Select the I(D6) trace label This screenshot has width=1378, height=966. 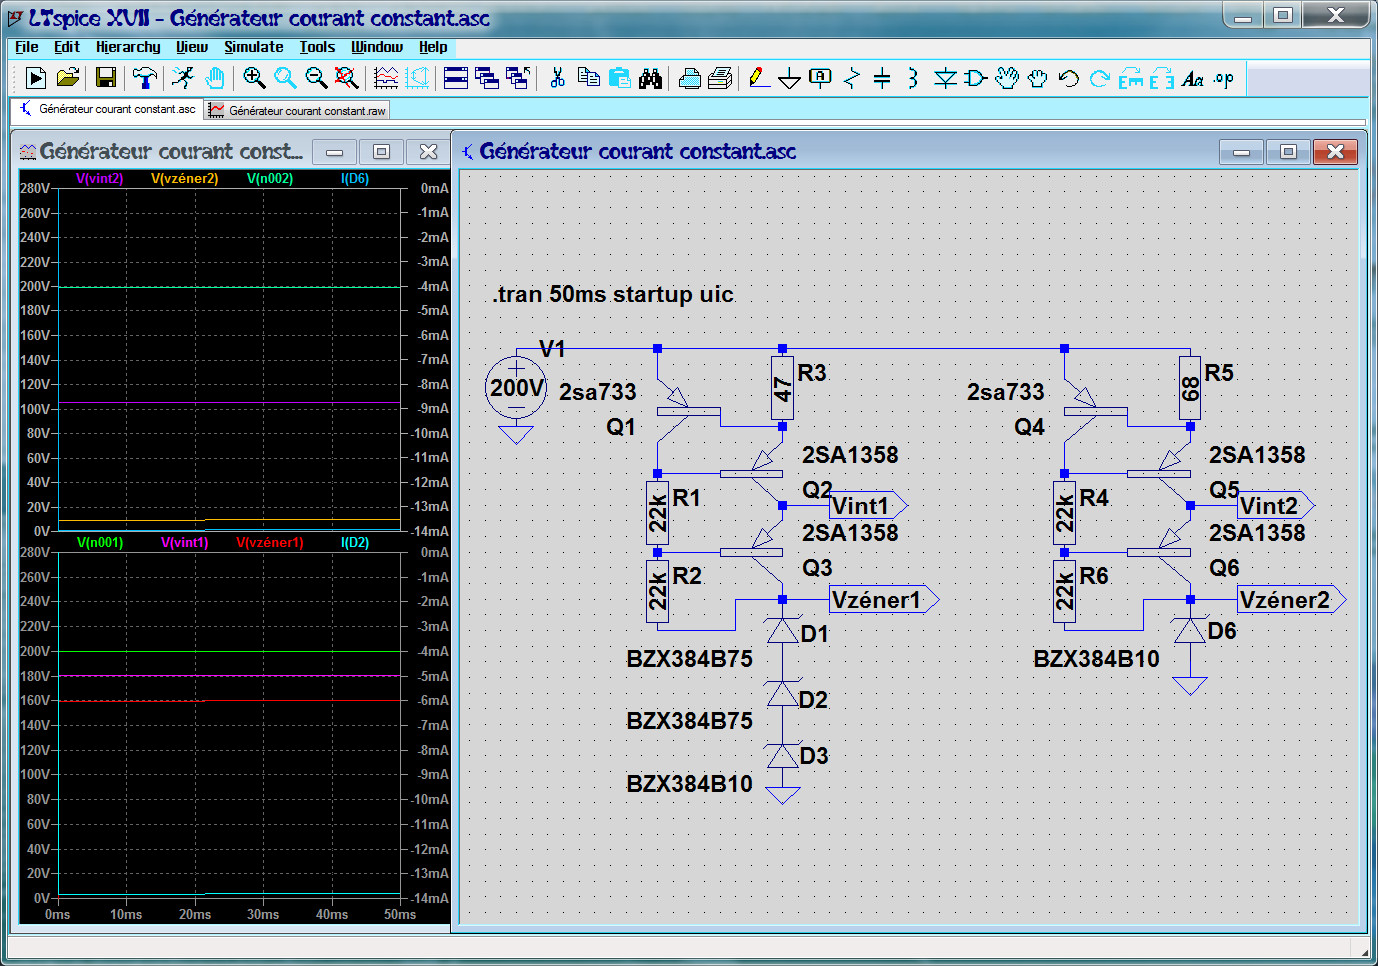(355, 179)
